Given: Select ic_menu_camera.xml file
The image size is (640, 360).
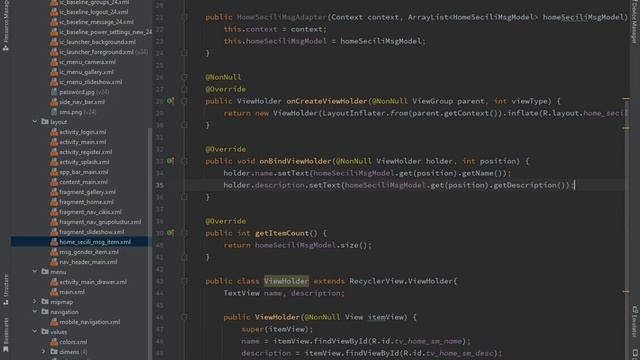Looking at the screenshot, I should [83, 62].
